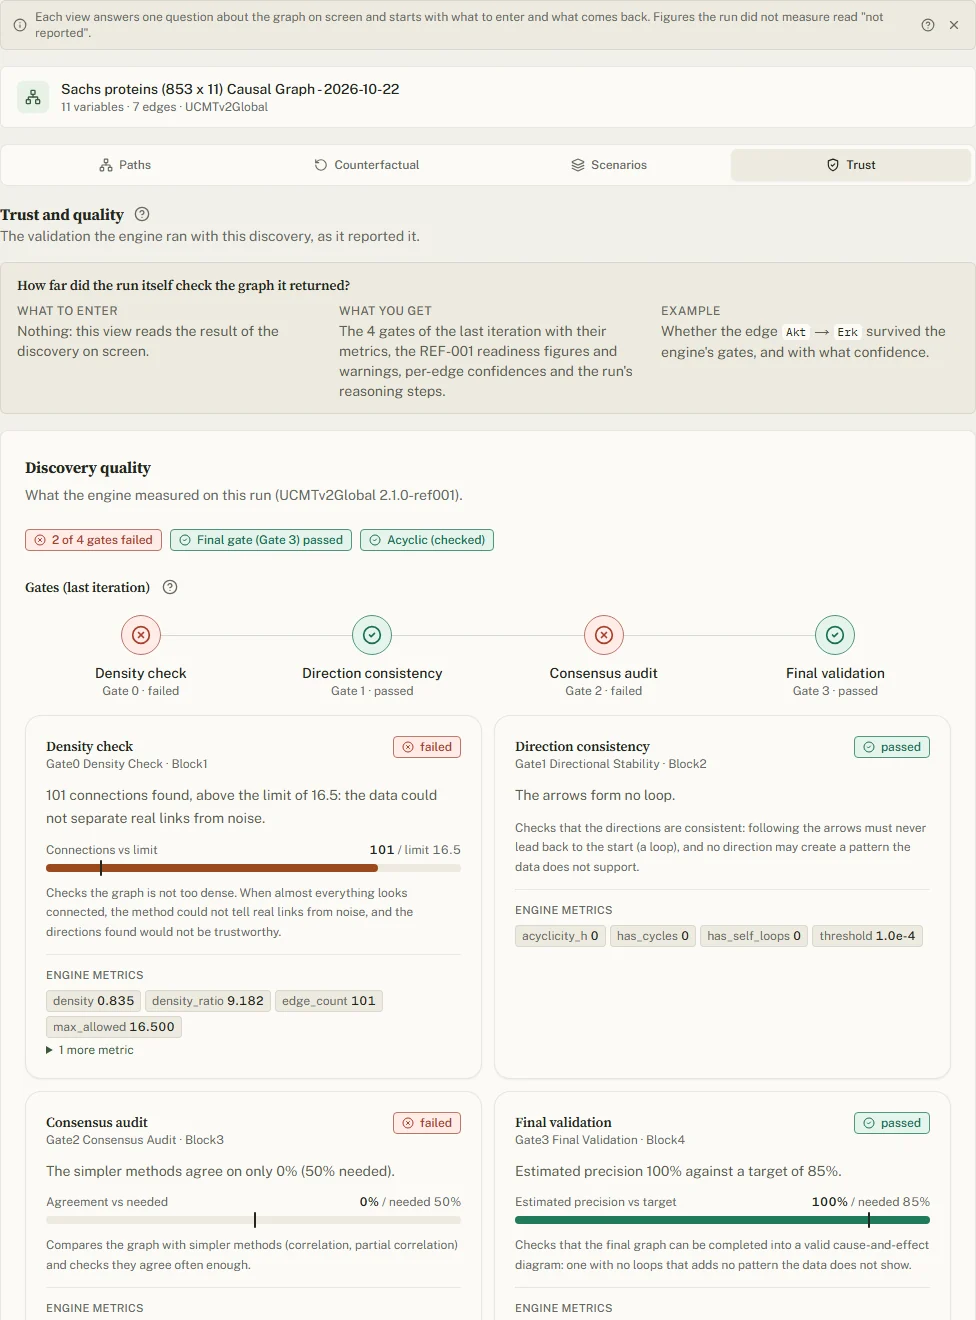Click the failed badge on Consensus audit card
The height and width of the screenshot is (1320, 976).
tap(427, 1123)
